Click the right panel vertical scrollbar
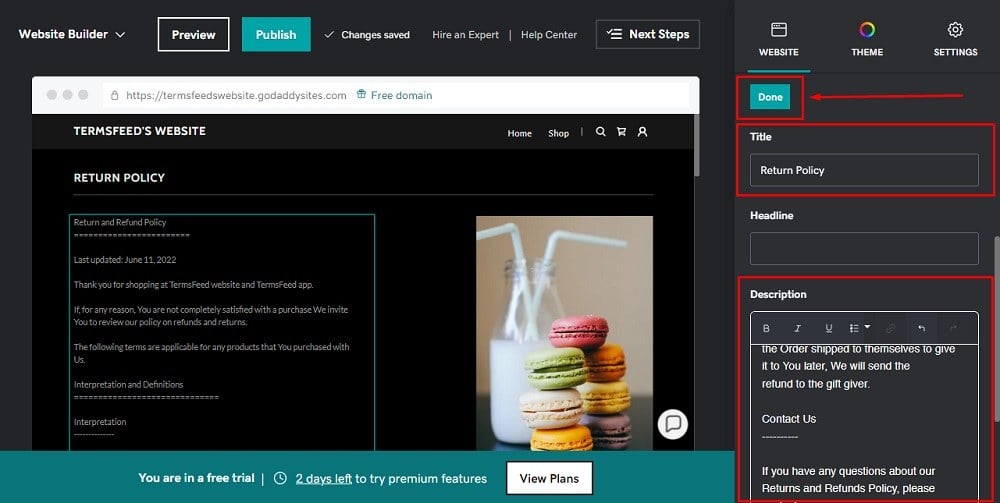1000x503 pixels. click(996, 328)
